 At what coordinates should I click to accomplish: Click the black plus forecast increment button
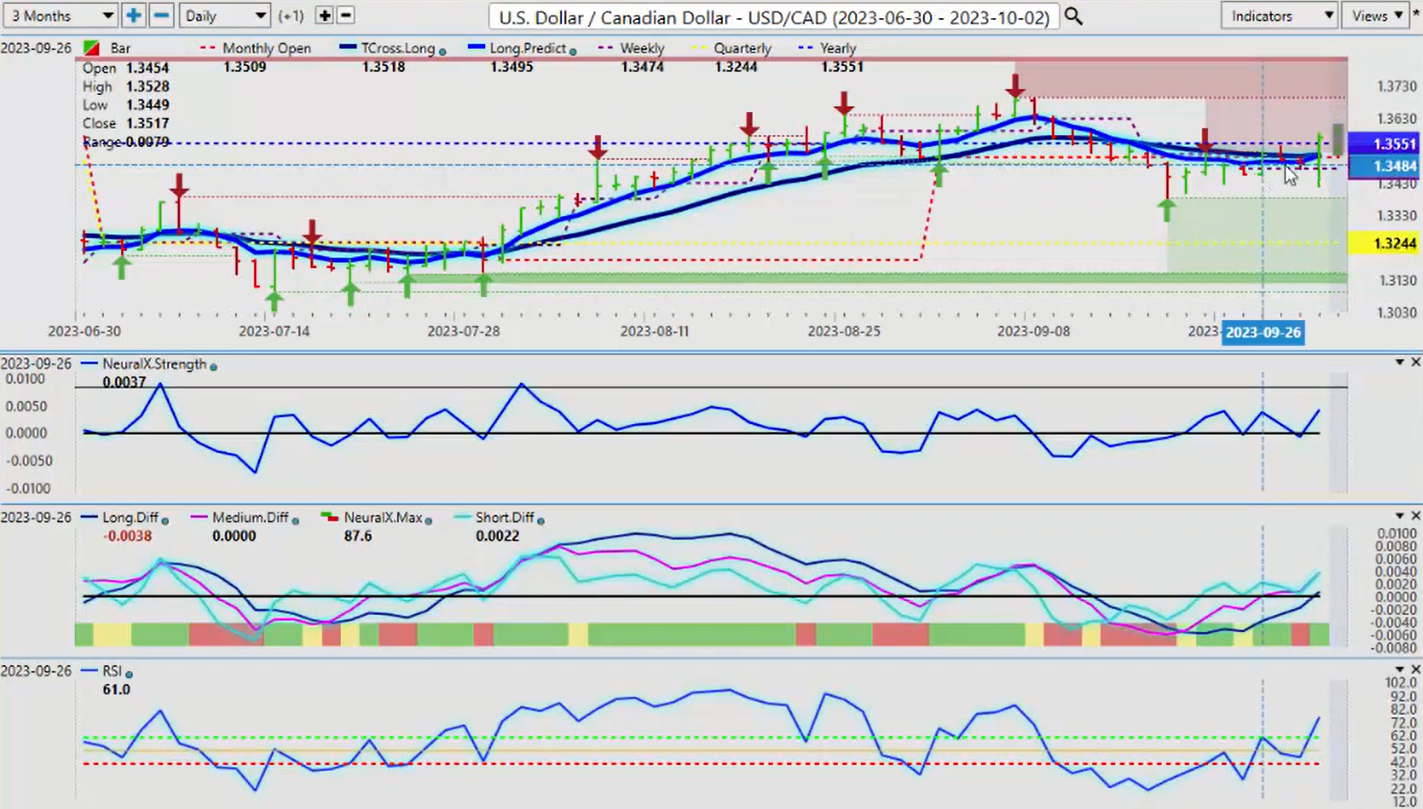pyautogui.click(x=324, y=15)
